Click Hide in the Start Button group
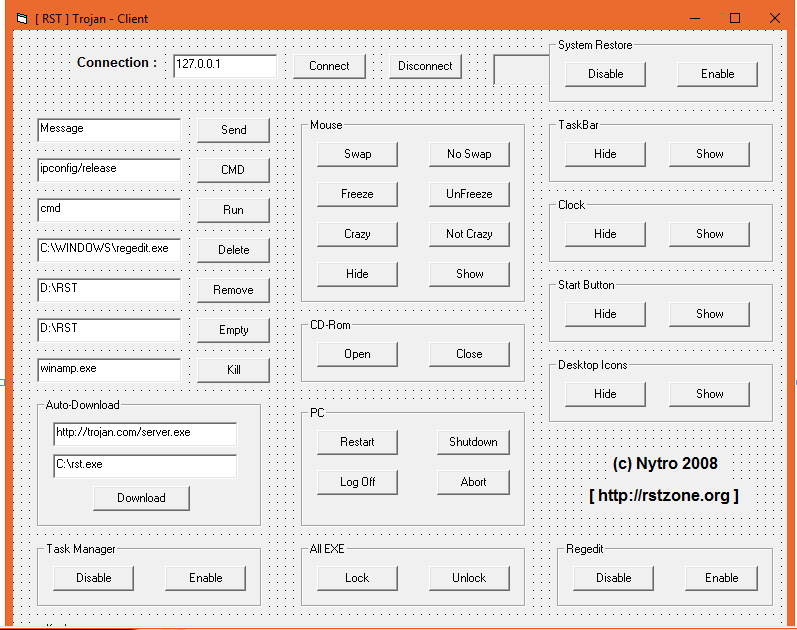797x630 pixels. click(x=605, y=314)
